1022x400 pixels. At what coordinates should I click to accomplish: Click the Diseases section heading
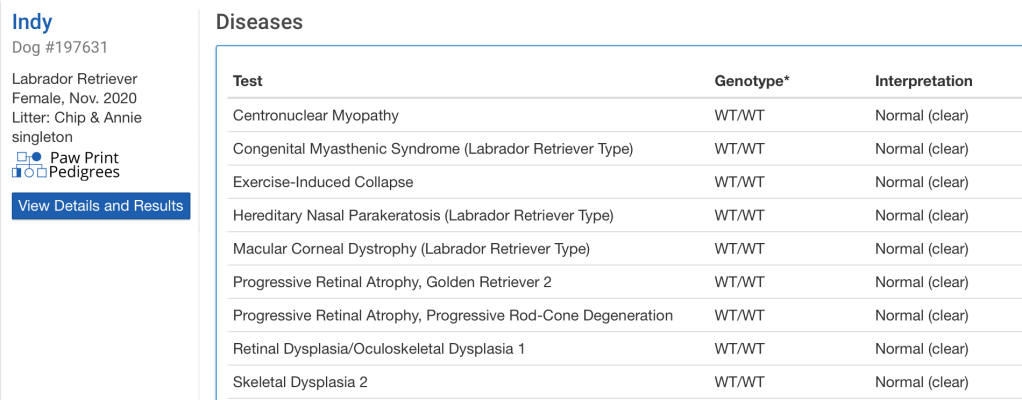(259, 21)
